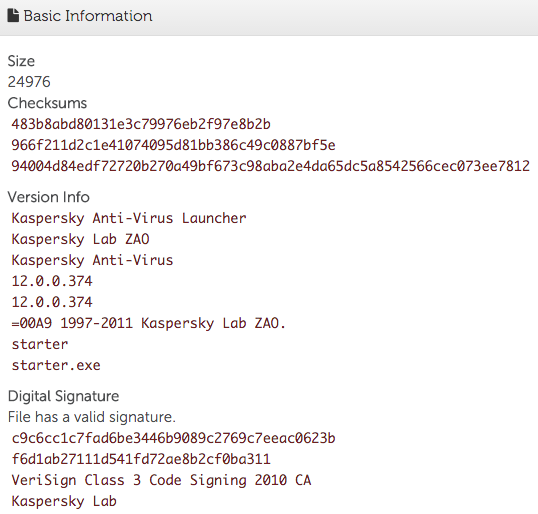Click the 1997-2011 copyright line
The image size is (538, 514).
(x=149, y=323)
